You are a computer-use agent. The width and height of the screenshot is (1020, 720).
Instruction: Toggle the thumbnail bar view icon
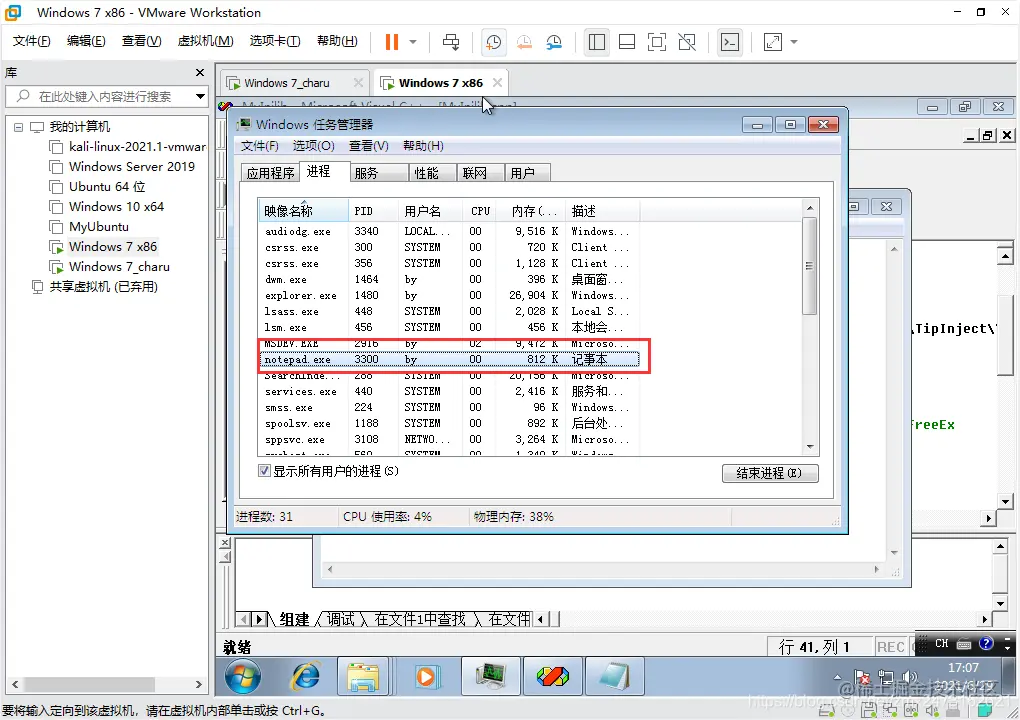[x=627, y=42]
